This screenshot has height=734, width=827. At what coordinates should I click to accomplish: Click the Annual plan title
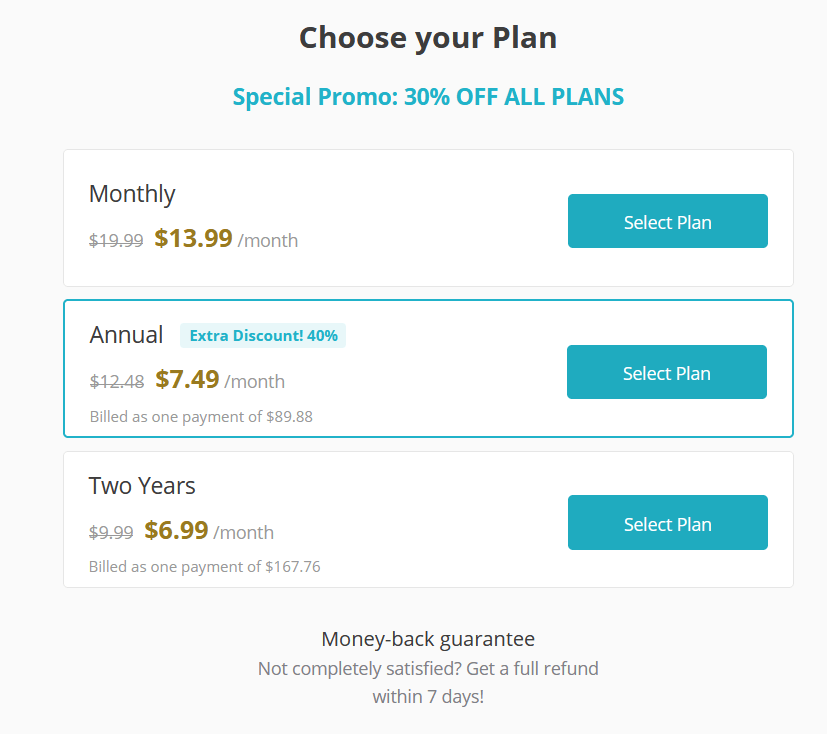[126, 335]
